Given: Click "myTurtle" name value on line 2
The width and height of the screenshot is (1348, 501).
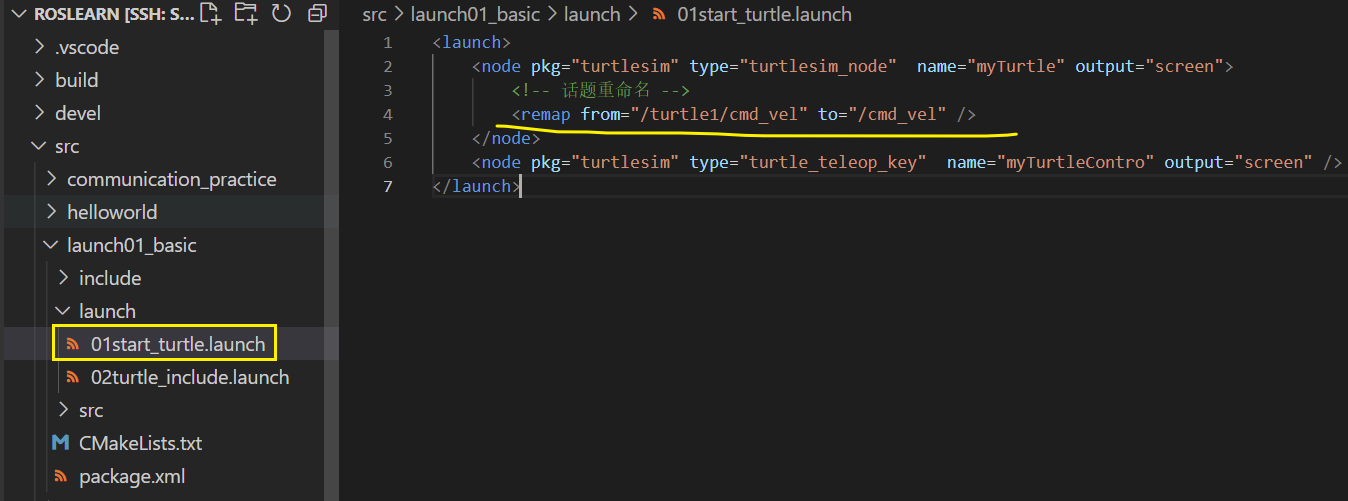Looking at the screenshot, I should pyautogui.click(x=1014, y=66).
